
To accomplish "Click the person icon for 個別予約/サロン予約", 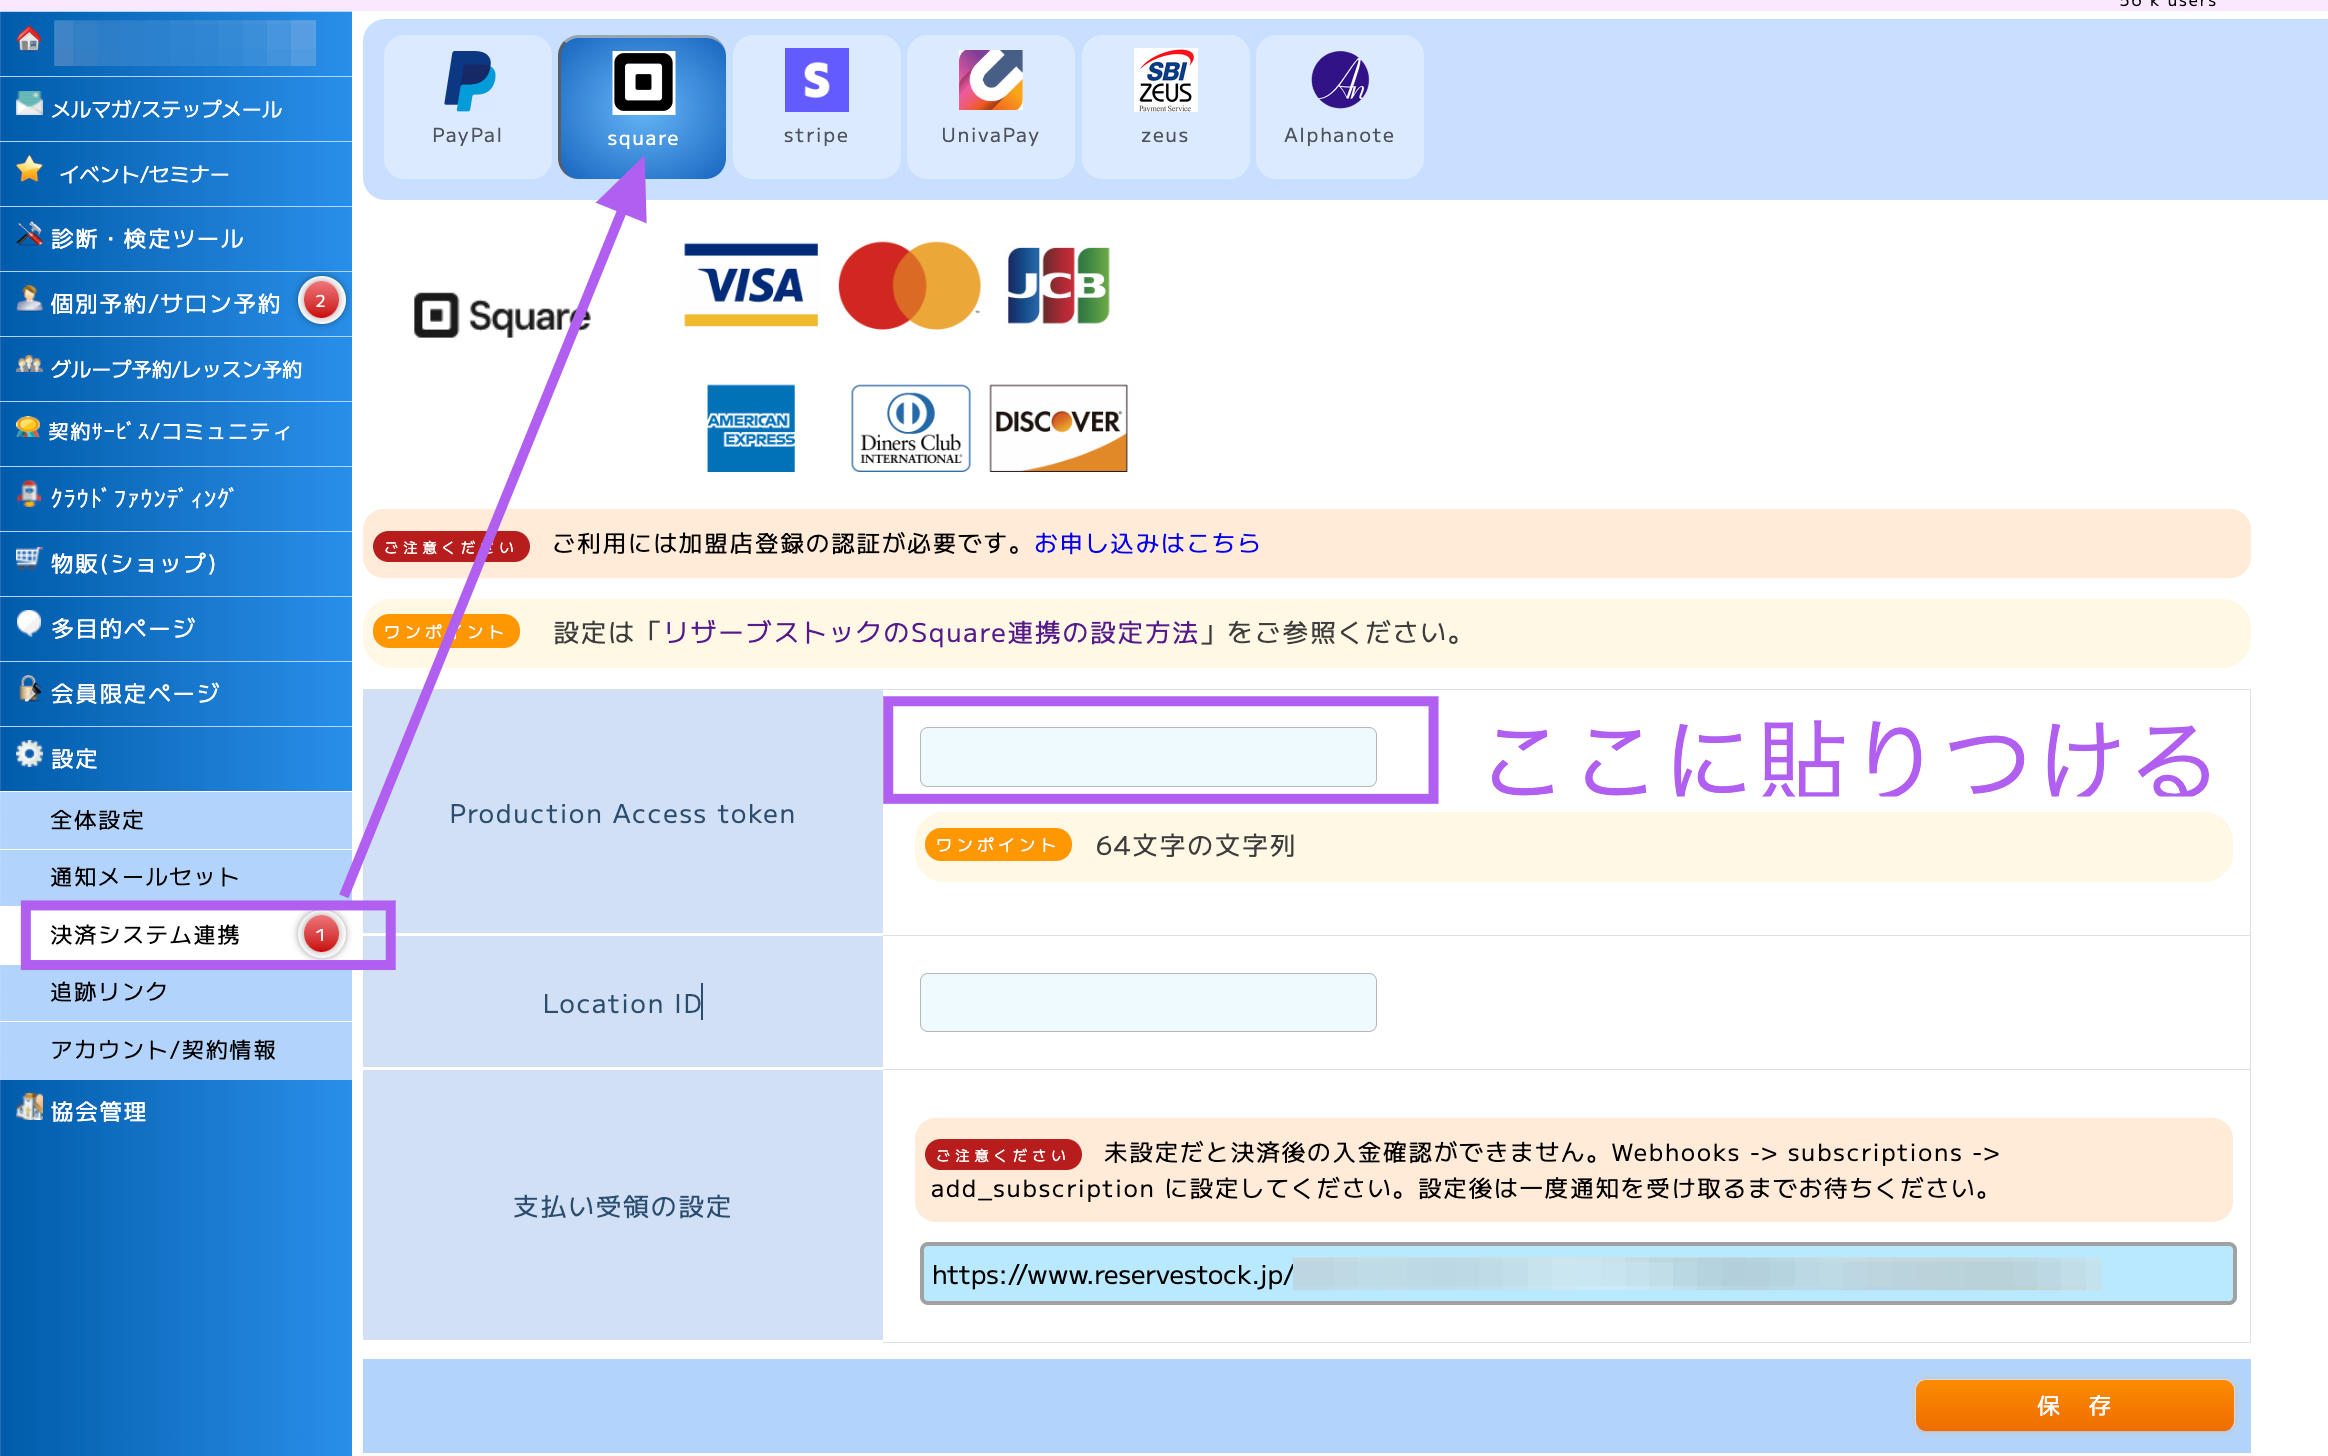I will coord(29,299).
